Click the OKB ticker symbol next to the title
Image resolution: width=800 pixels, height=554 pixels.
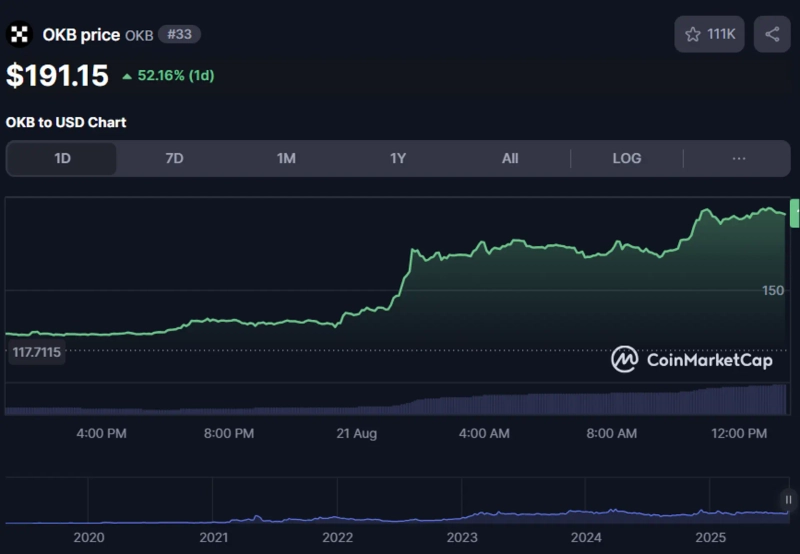pos(139,35)
